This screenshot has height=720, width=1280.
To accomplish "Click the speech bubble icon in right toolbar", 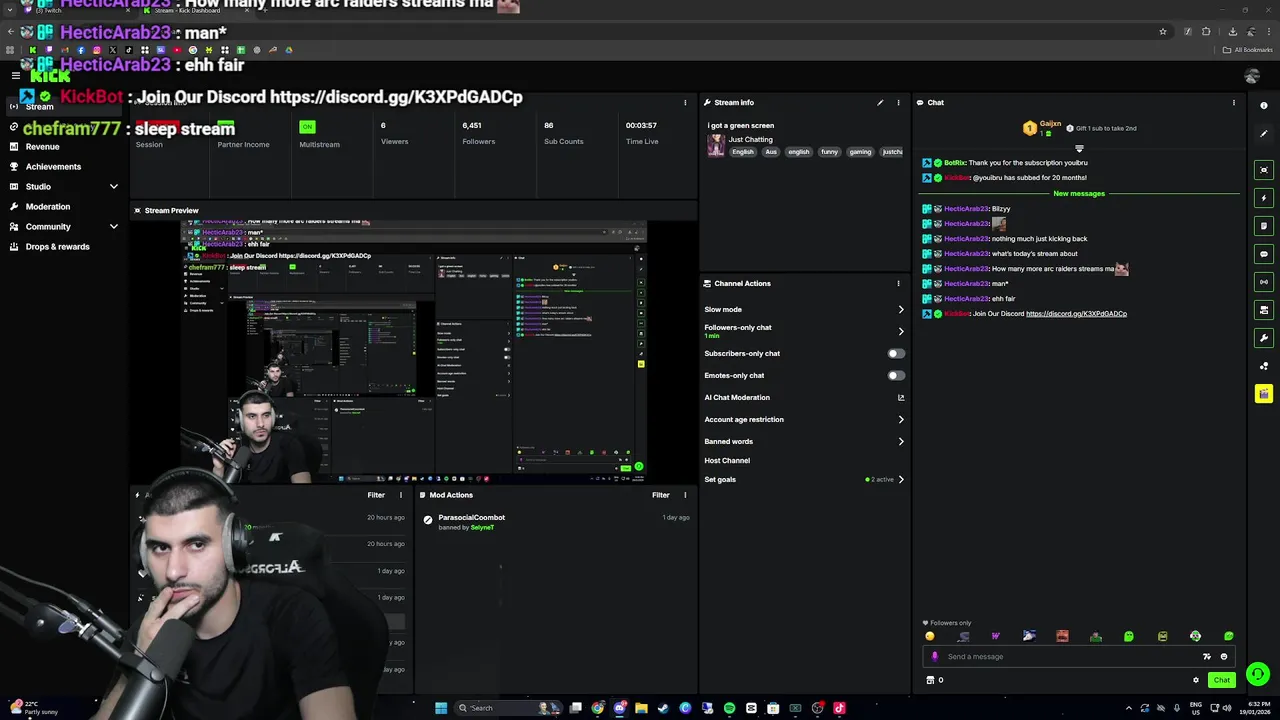I will [1264, 254].
